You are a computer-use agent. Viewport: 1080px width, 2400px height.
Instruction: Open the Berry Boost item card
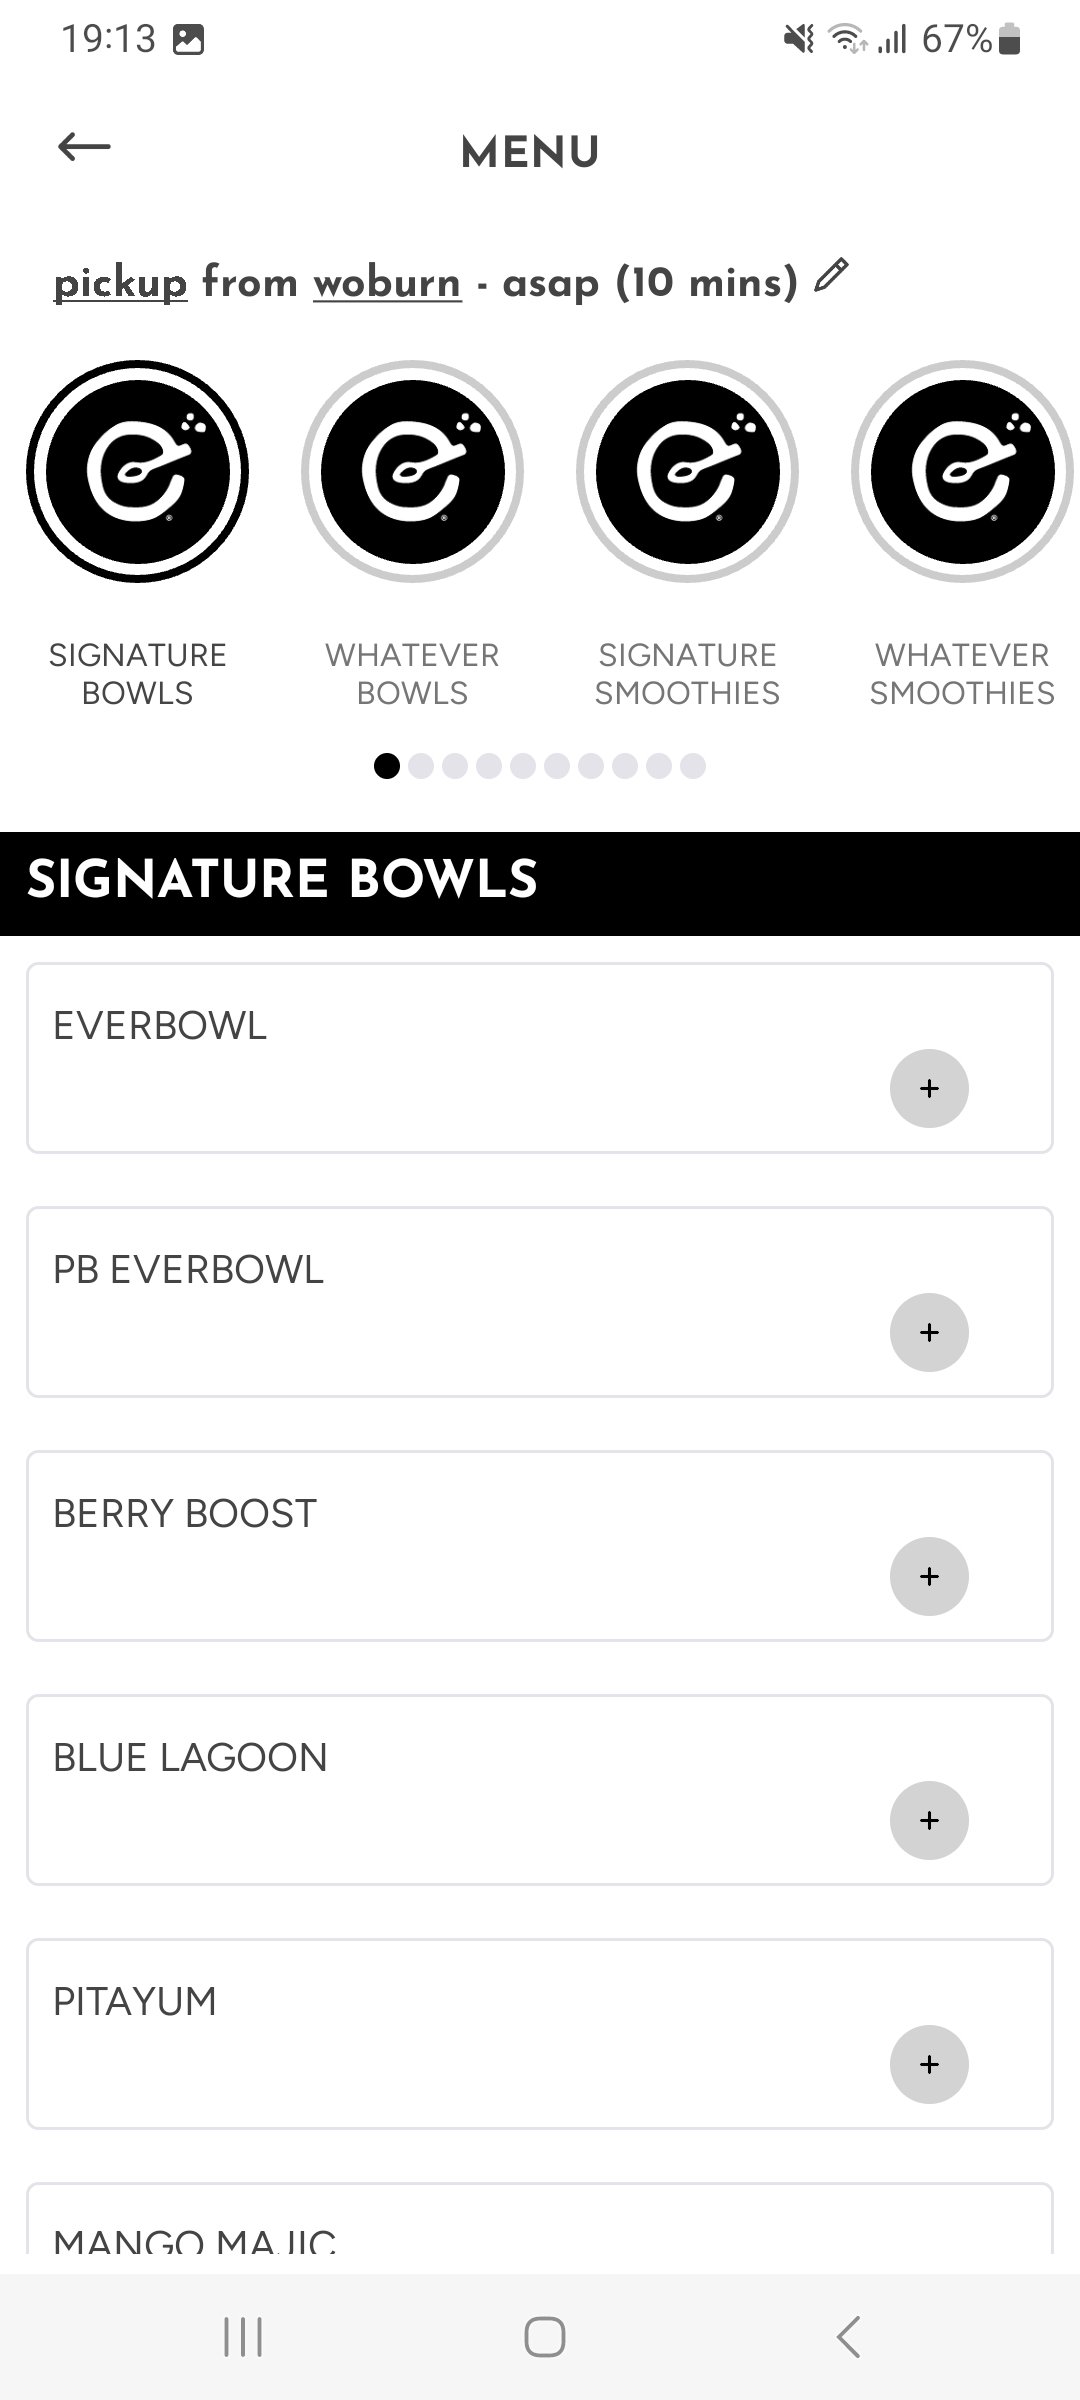click(x=540, y=1546)
